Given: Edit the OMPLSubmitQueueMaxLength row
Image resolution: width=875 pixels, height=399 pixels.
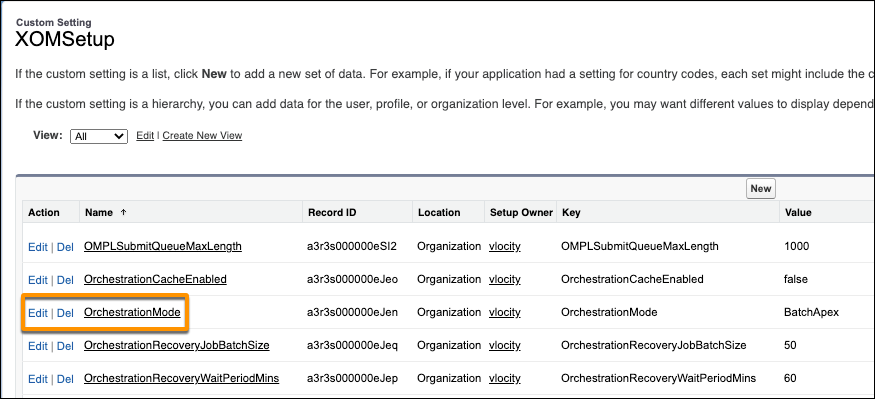Looking at the screenshot, I should pos(38,247).
